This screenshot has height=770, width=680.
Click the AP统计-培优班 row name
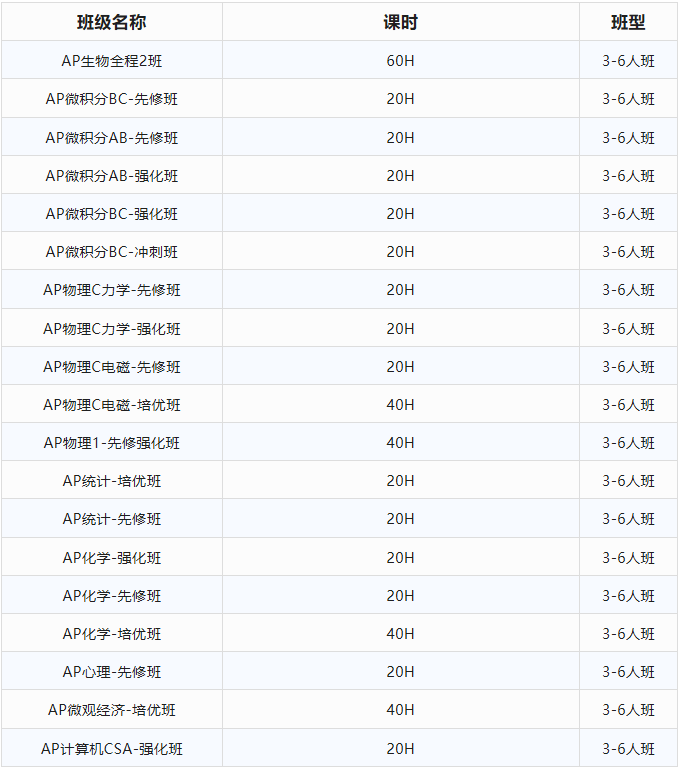(112, 481)
